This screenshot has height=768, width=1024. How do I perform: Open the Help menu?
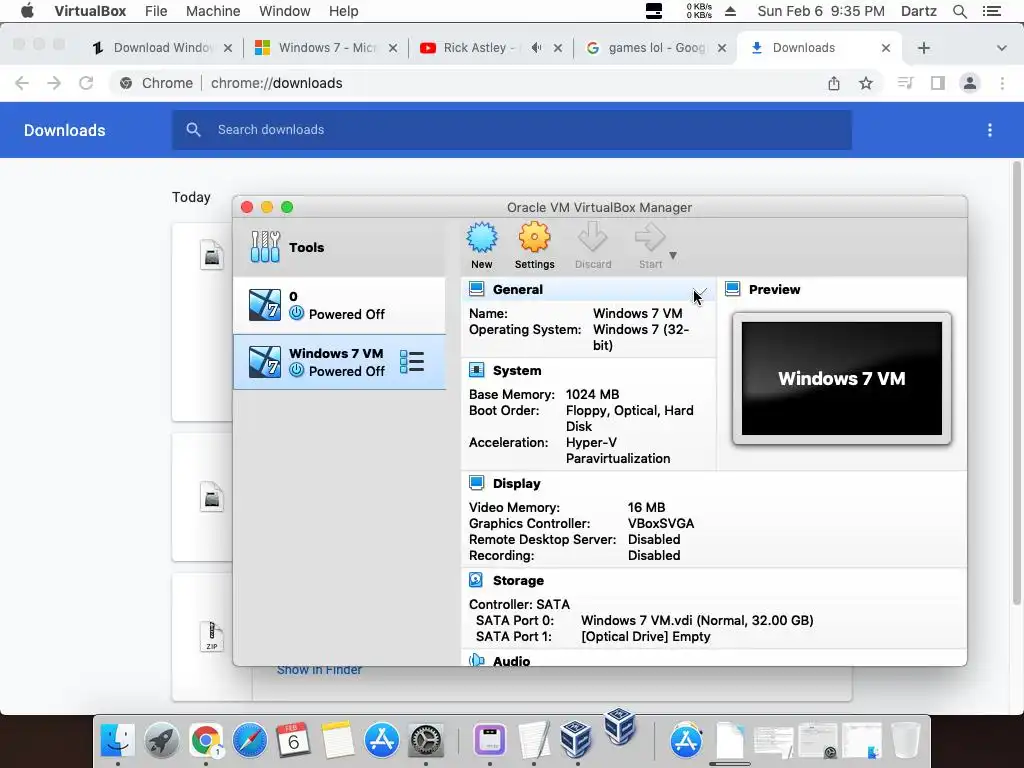coord(344,11)
